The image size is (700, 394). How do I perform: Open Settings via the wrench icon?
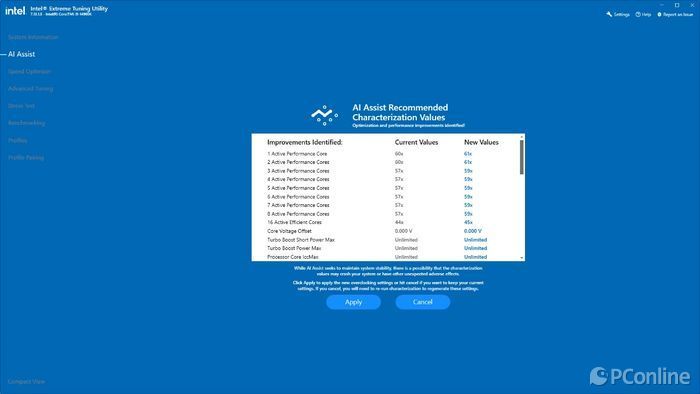(x=609, y=14)
